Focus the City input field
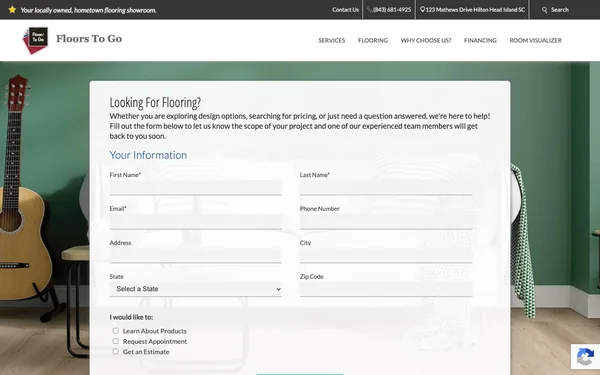 [x=386, y=255]
